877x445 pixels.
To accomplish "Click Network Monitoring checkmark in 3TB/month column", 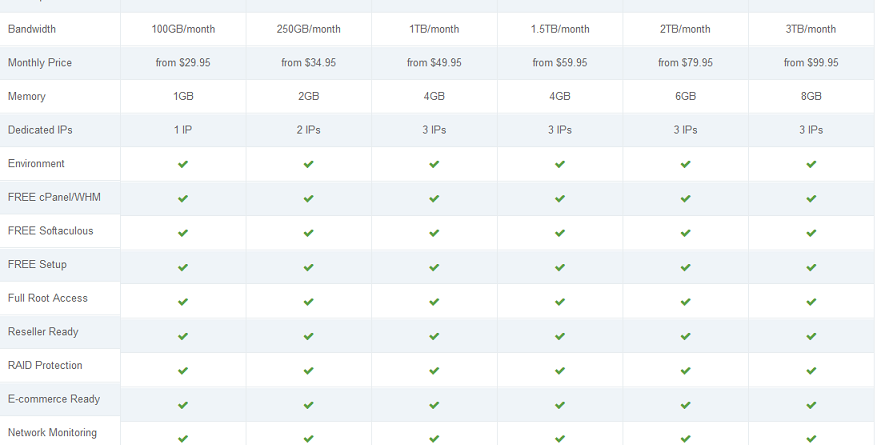I will (x=811, y=439).
